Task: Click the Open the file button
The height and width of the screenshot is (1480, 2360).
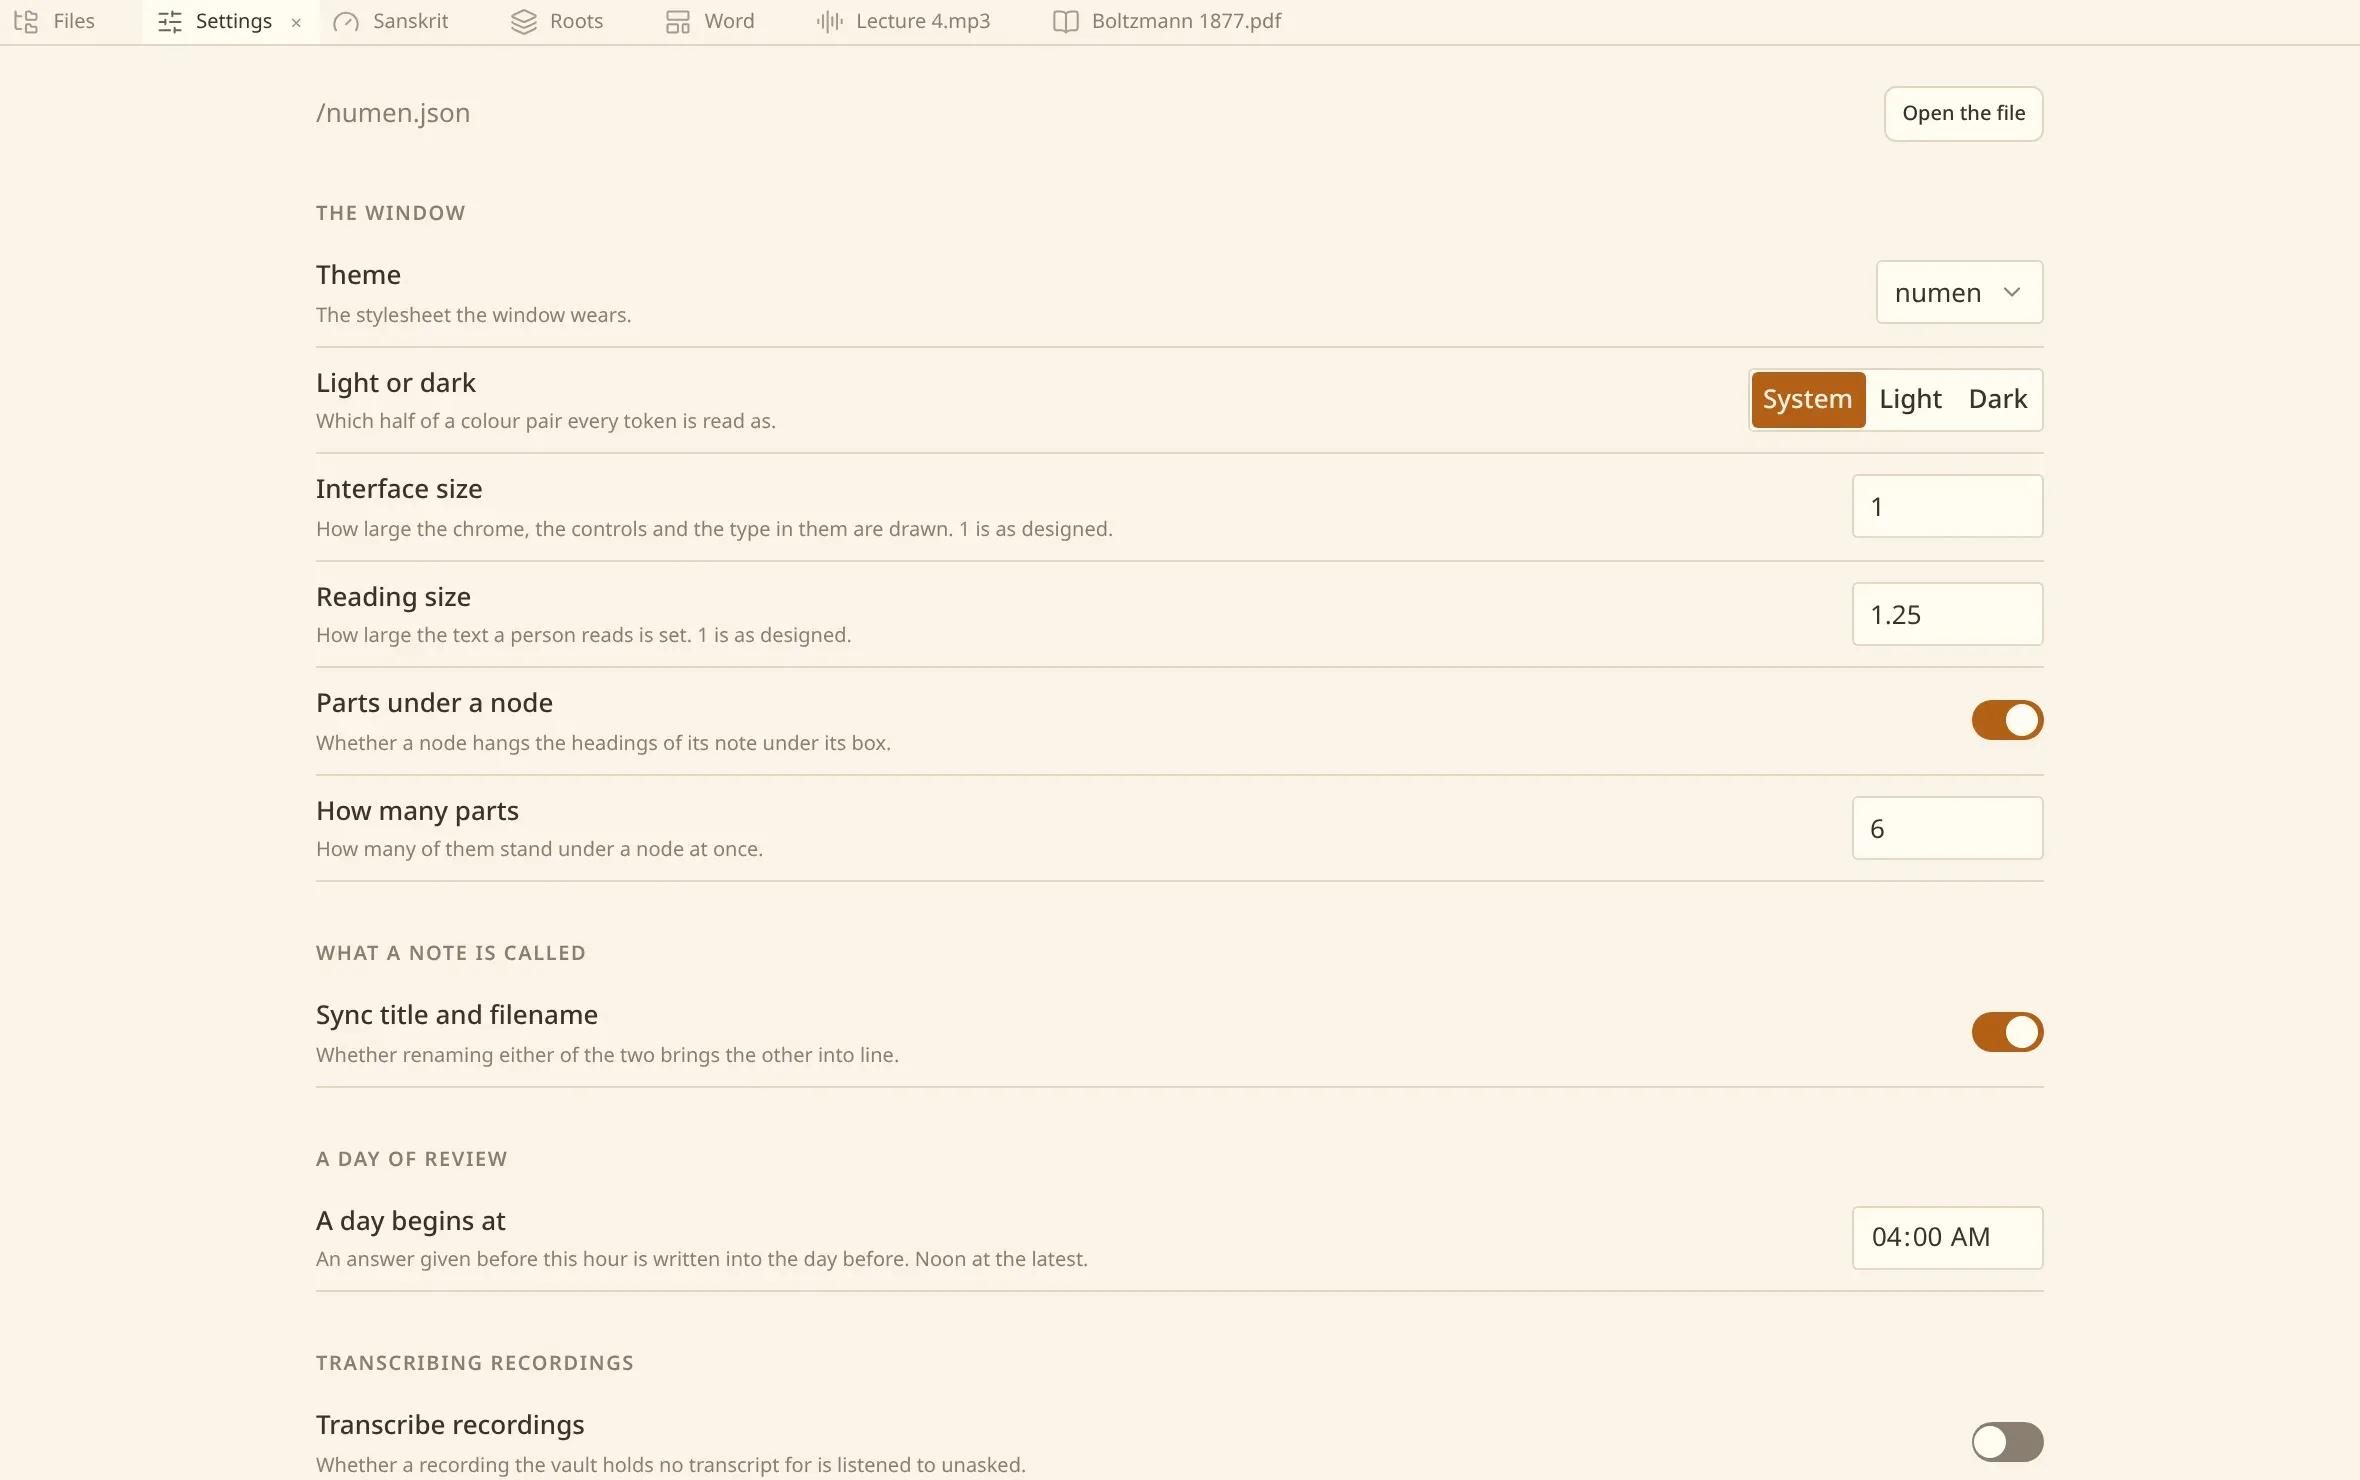Action: click(1963, 114)
